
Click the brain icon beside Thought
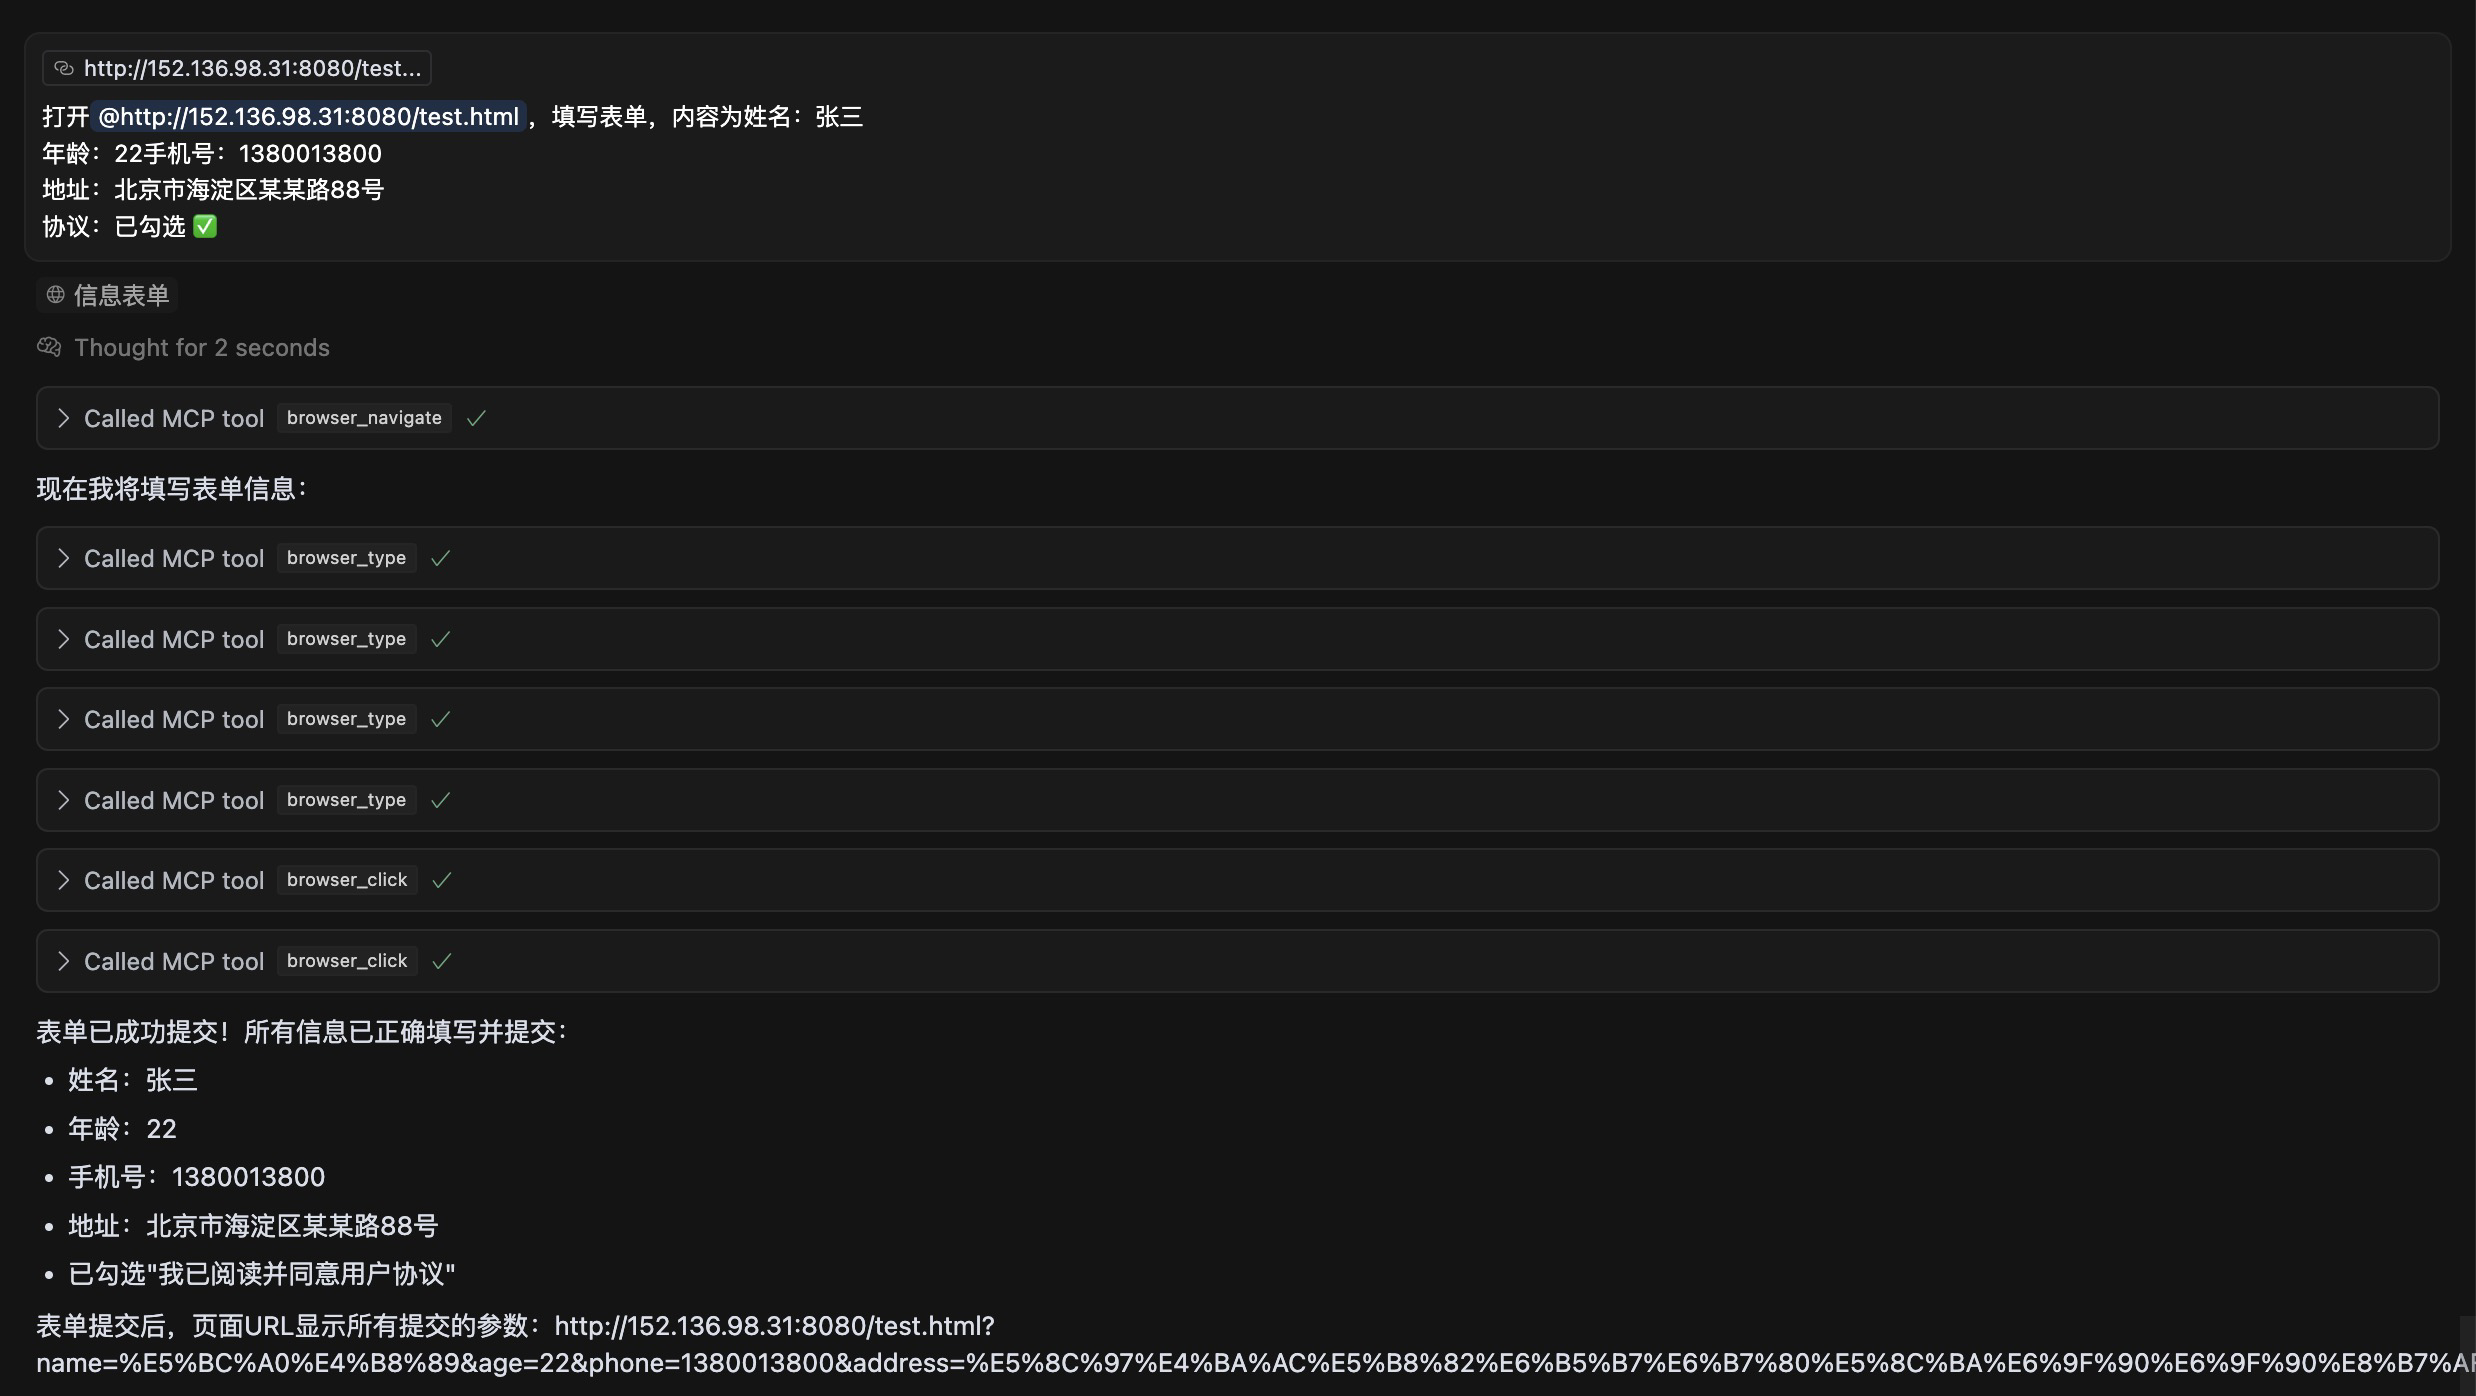49,347
